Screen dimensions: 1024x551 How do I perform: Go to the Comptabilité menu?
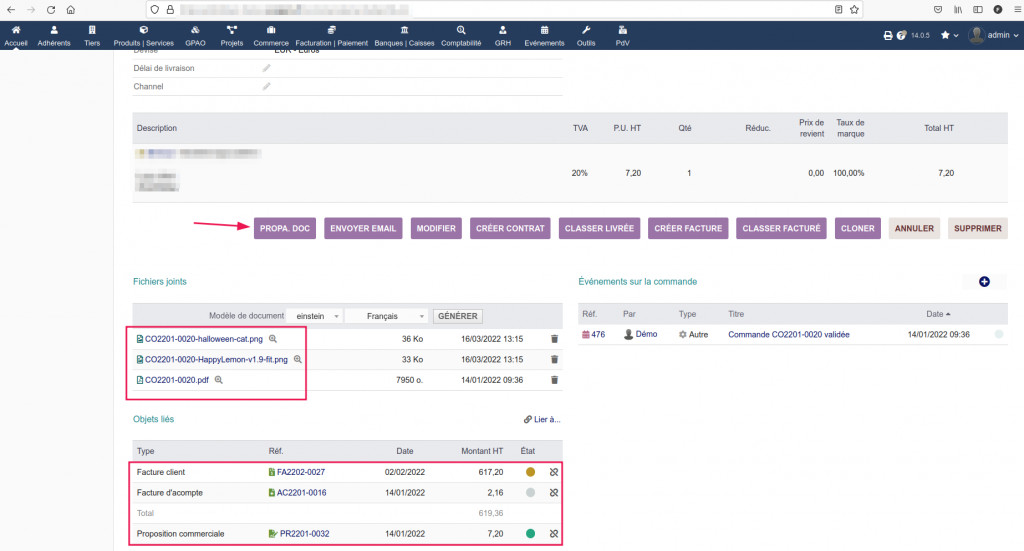click(460, 36)
